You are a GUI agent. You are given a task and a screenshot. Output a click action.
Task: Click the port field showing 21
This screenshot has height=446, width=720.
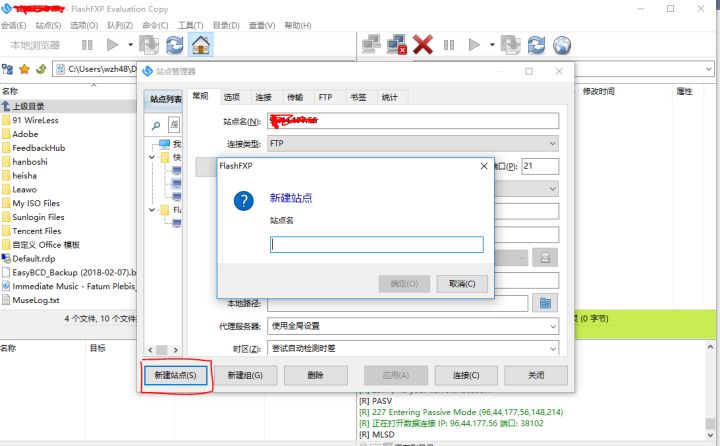click(540, 166)
